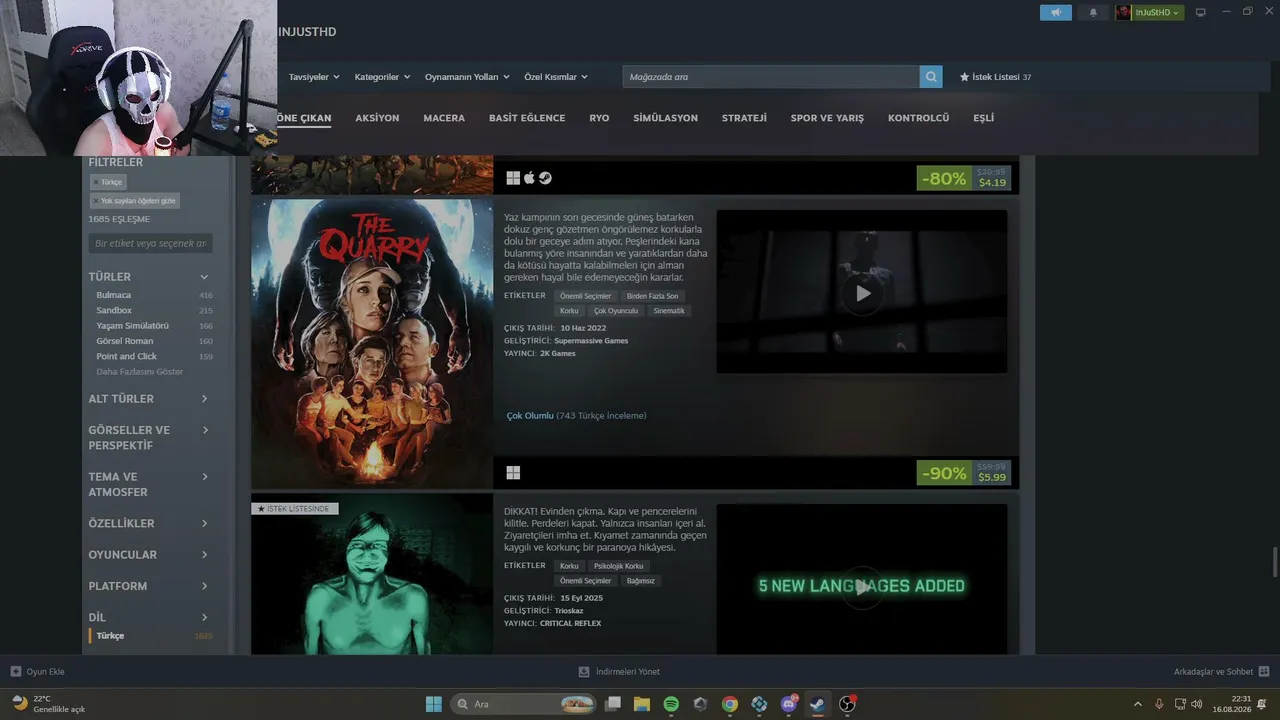Open Steam announcements megaphone button
1280x720 pixels.
[x=1056, y=13]
